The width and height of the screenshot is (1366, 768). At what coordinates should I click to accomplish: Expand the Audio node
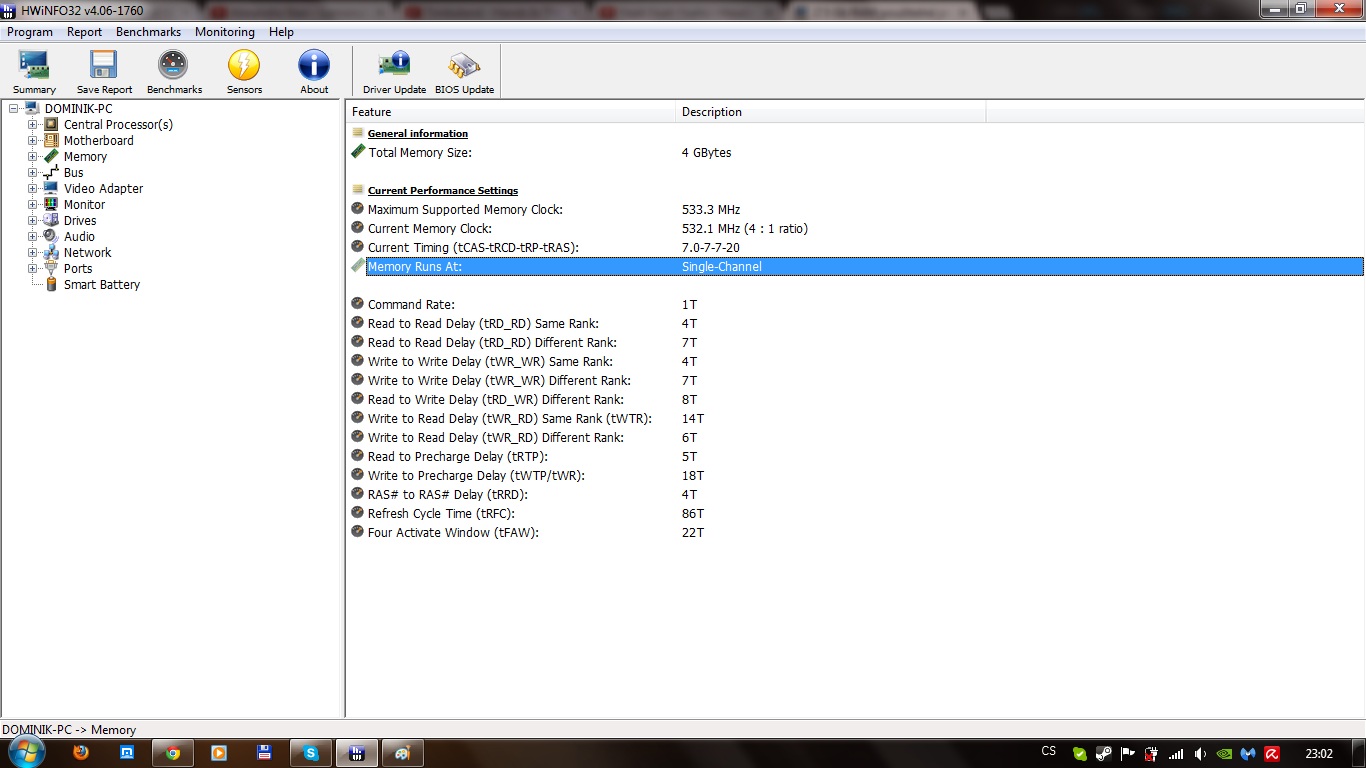tap(33, 236)
